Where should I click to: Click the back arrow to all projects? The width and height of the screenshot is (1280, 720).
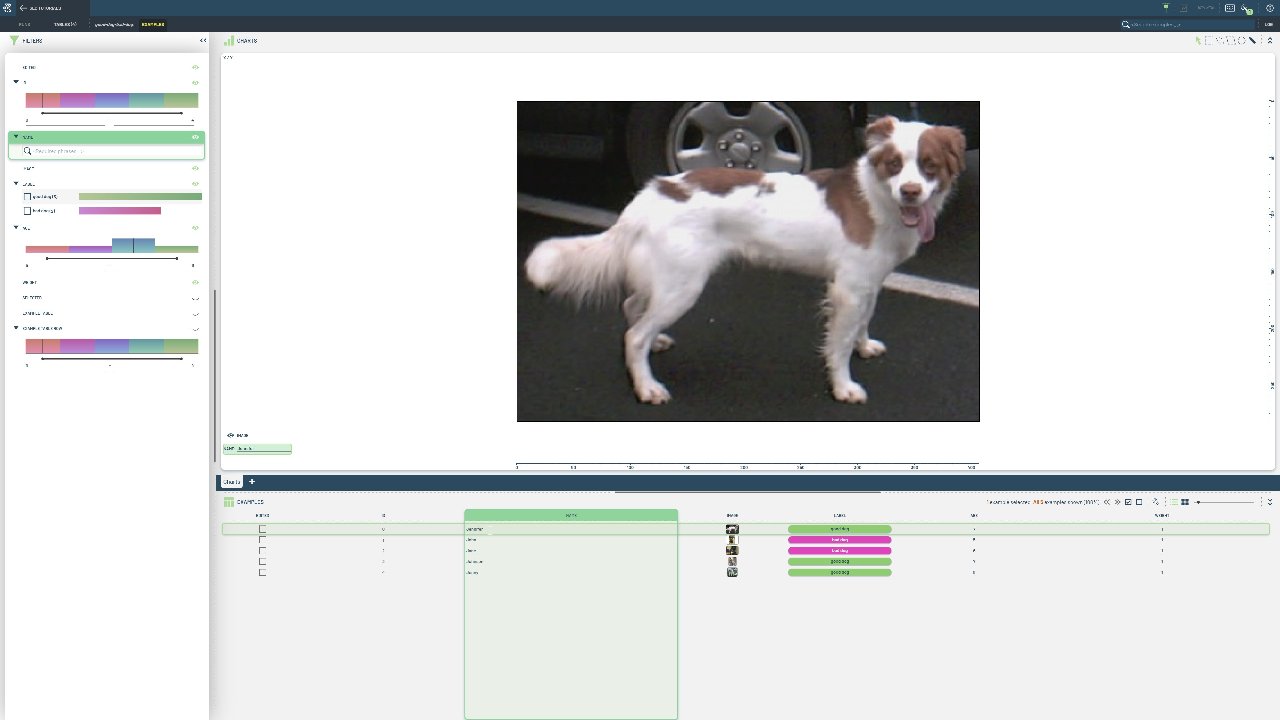click(22, 8)
